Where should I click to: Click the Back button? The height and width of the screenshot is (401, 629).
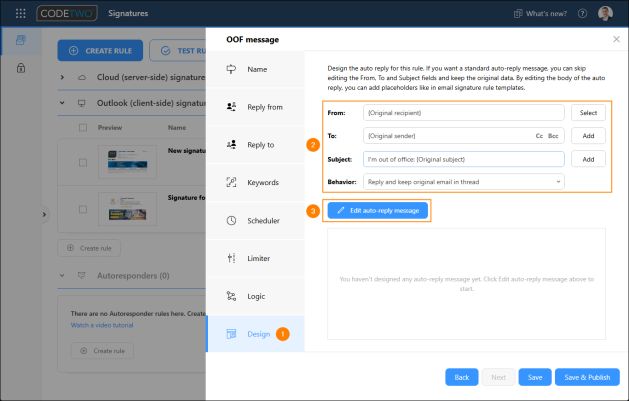(462, 377)
